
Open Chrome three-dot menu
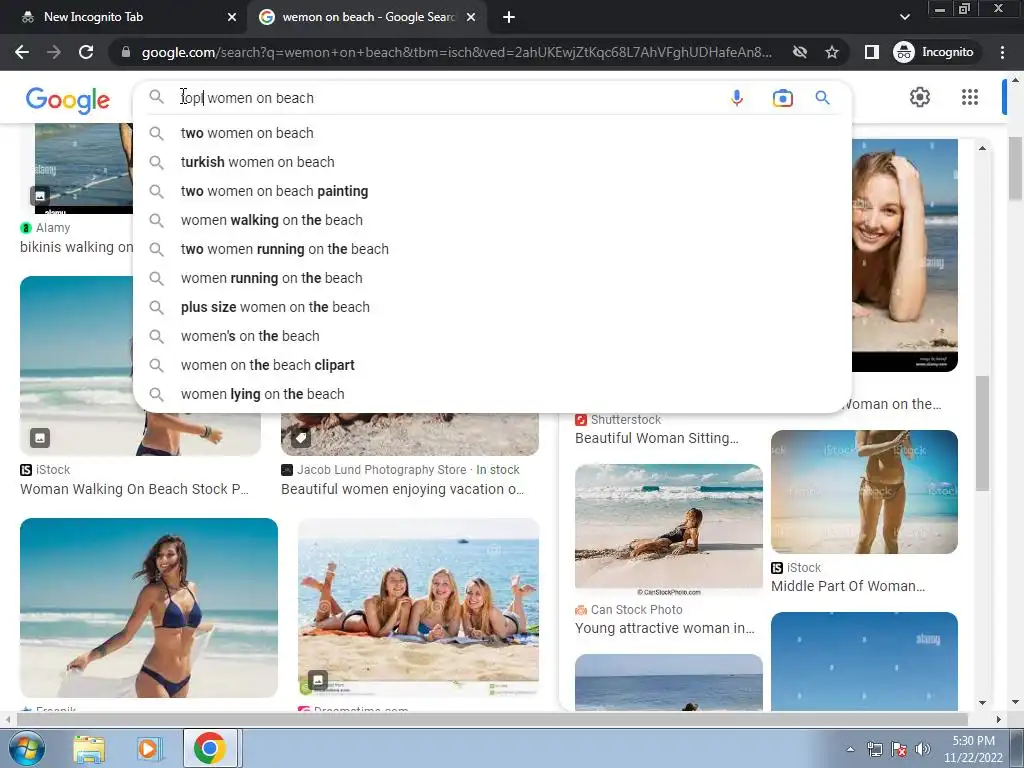click(1002, 52)
